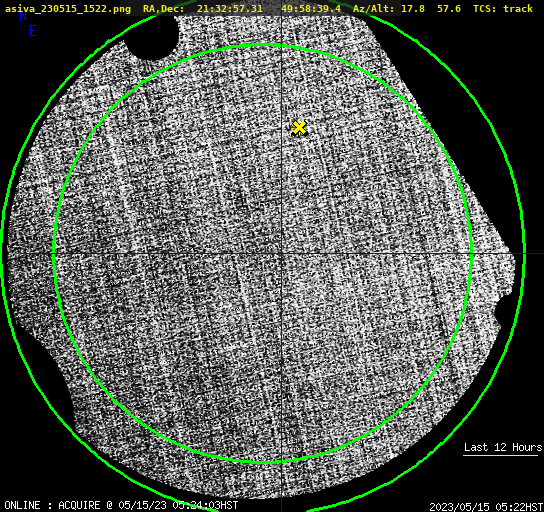The height and width of the screenshot is (512, 544).
Task: Click the Dec value 49:58:39.4
Action: point(311,9)
